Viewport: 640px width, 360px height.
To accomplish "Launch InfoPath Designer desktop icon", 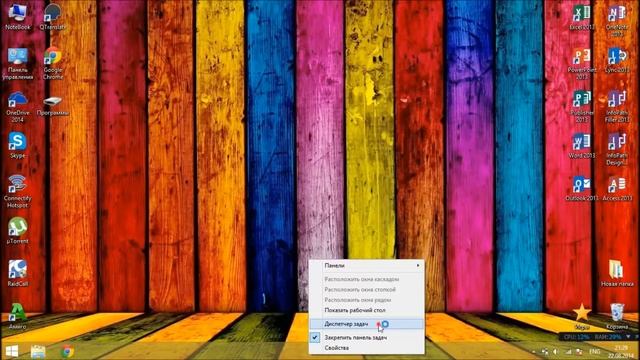I will pos(617,149).
